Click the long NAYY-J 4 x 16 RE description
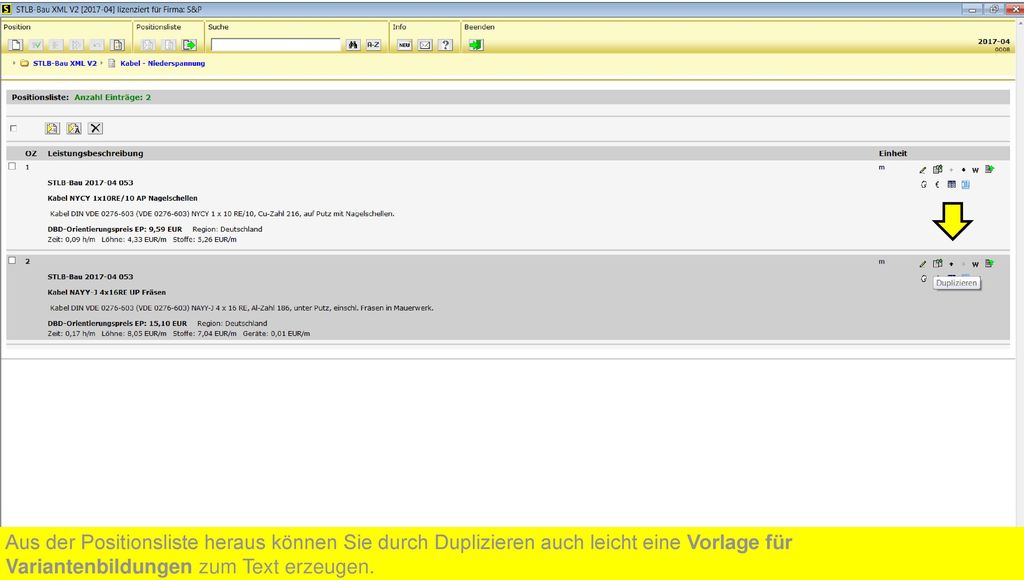 click(x=242, y=308)
